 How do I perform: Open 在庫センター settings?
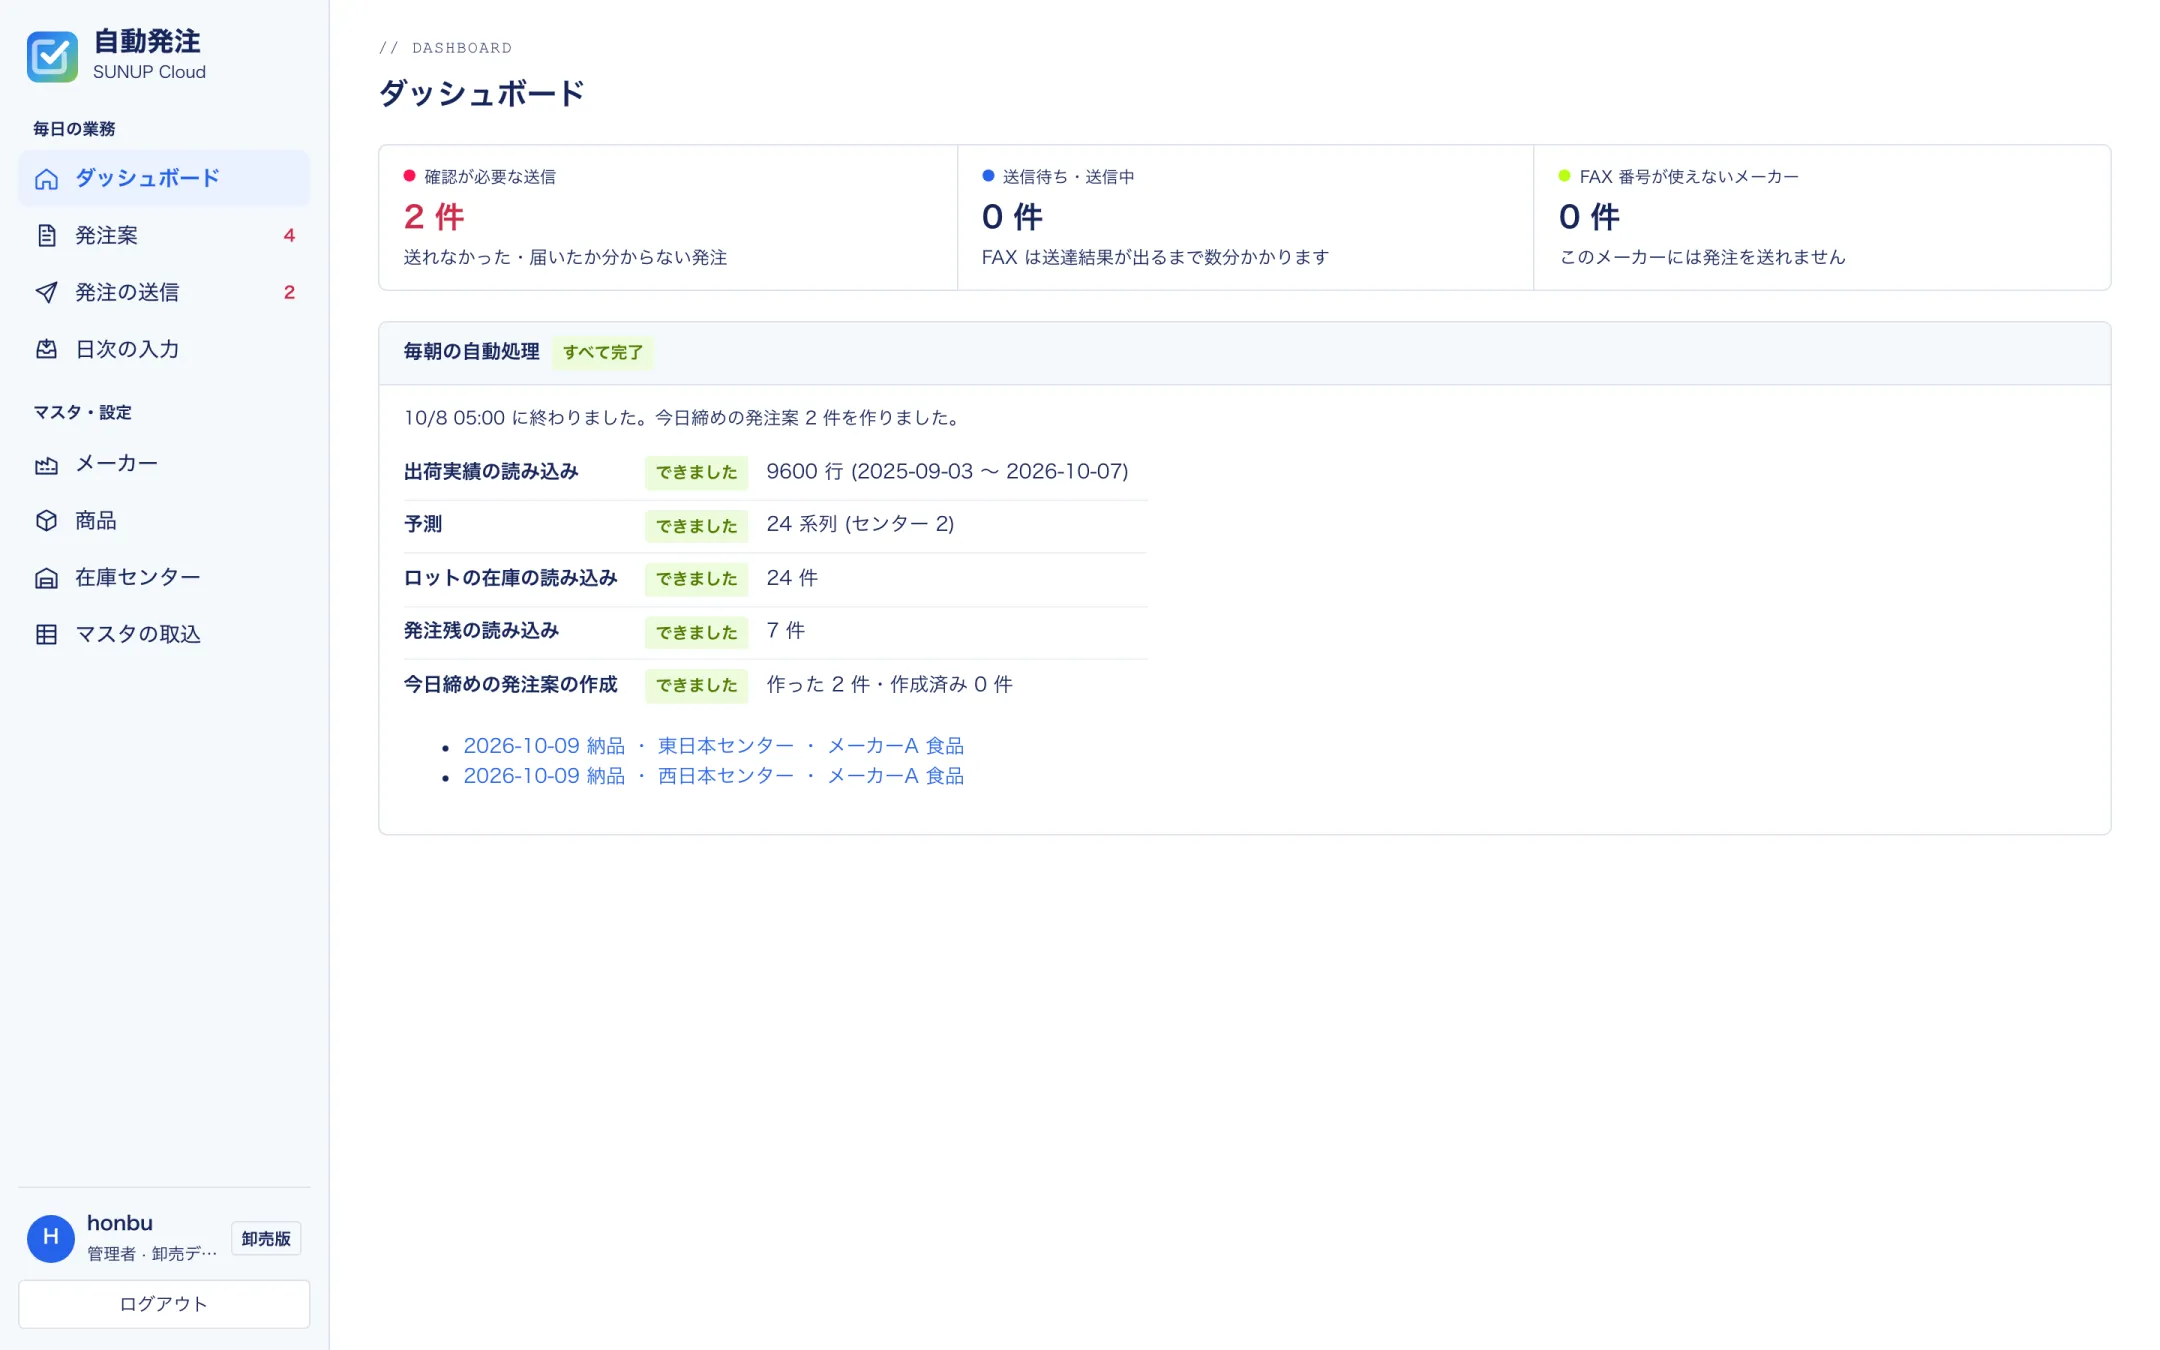coord(164,578)
